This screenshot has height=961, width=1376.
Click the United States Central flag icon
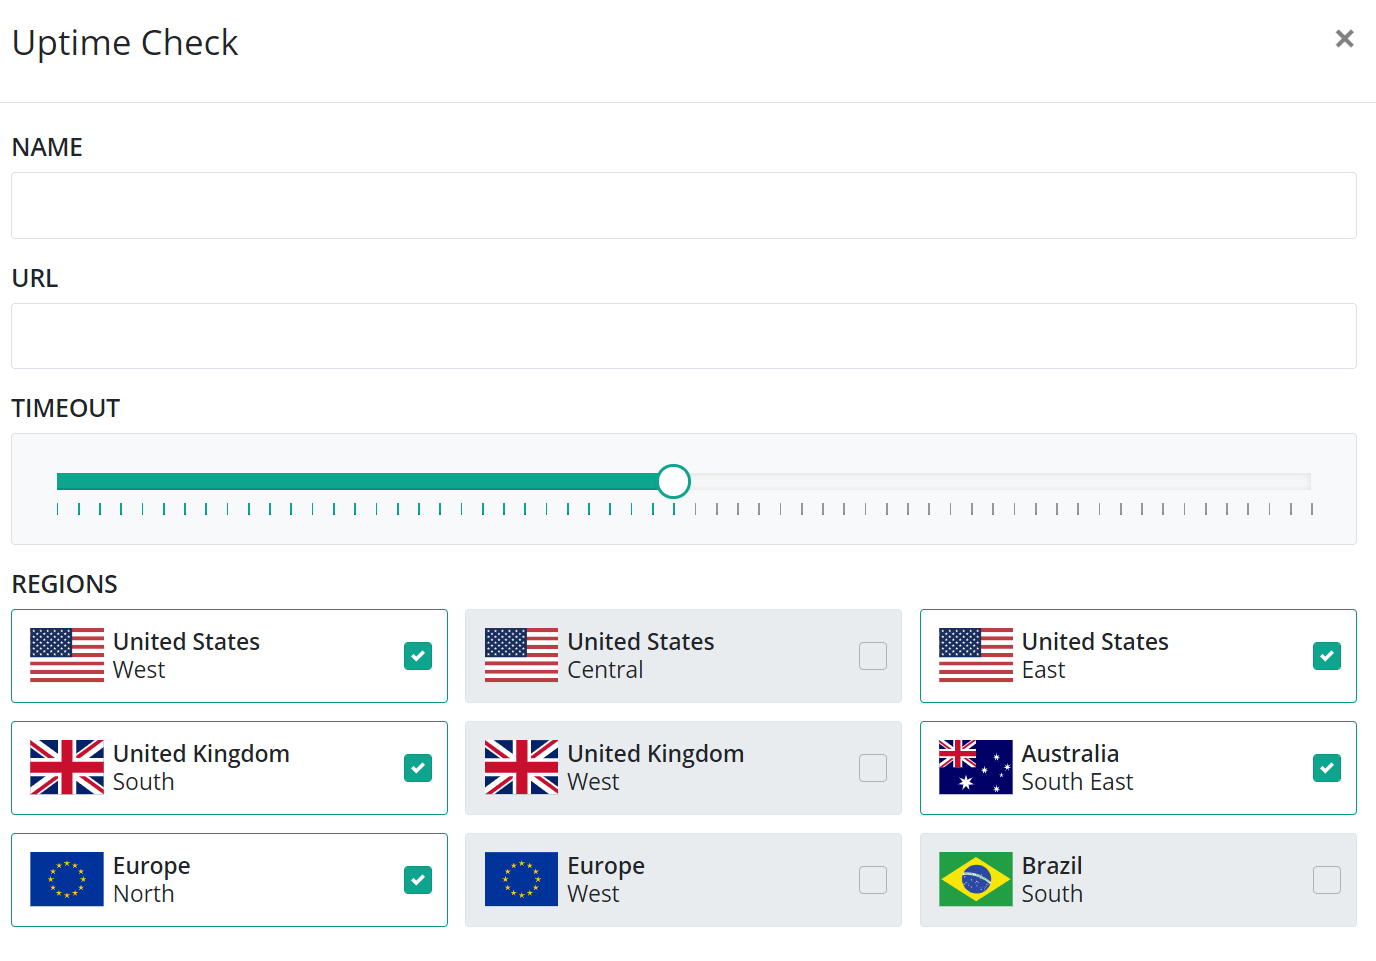(x=520, y=656)
